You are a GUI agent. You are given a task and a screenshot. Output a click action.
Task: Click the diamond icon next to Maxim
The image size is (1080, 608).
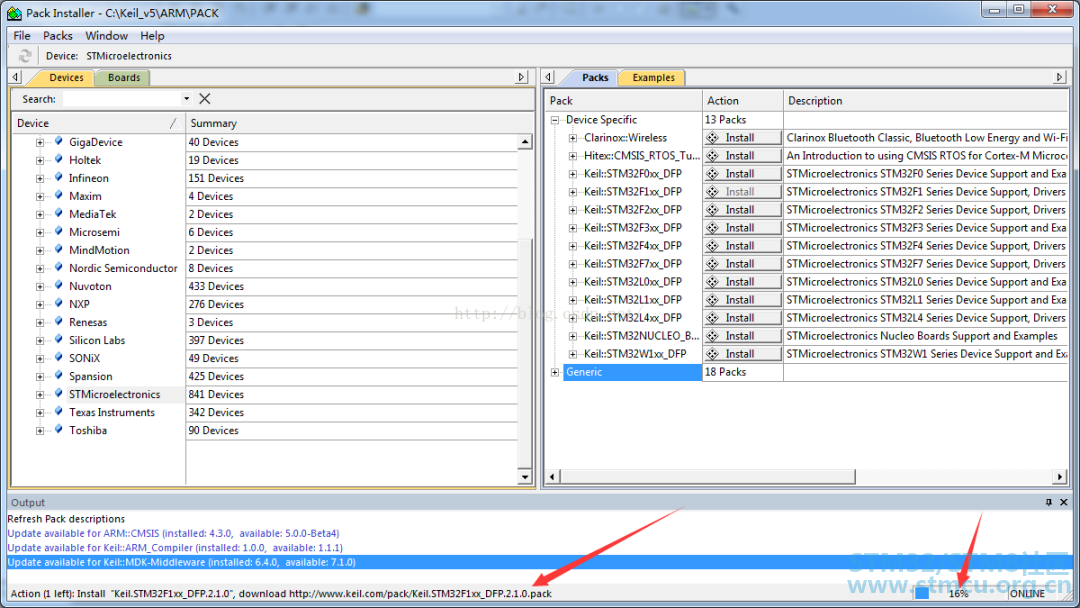(59, 195)
